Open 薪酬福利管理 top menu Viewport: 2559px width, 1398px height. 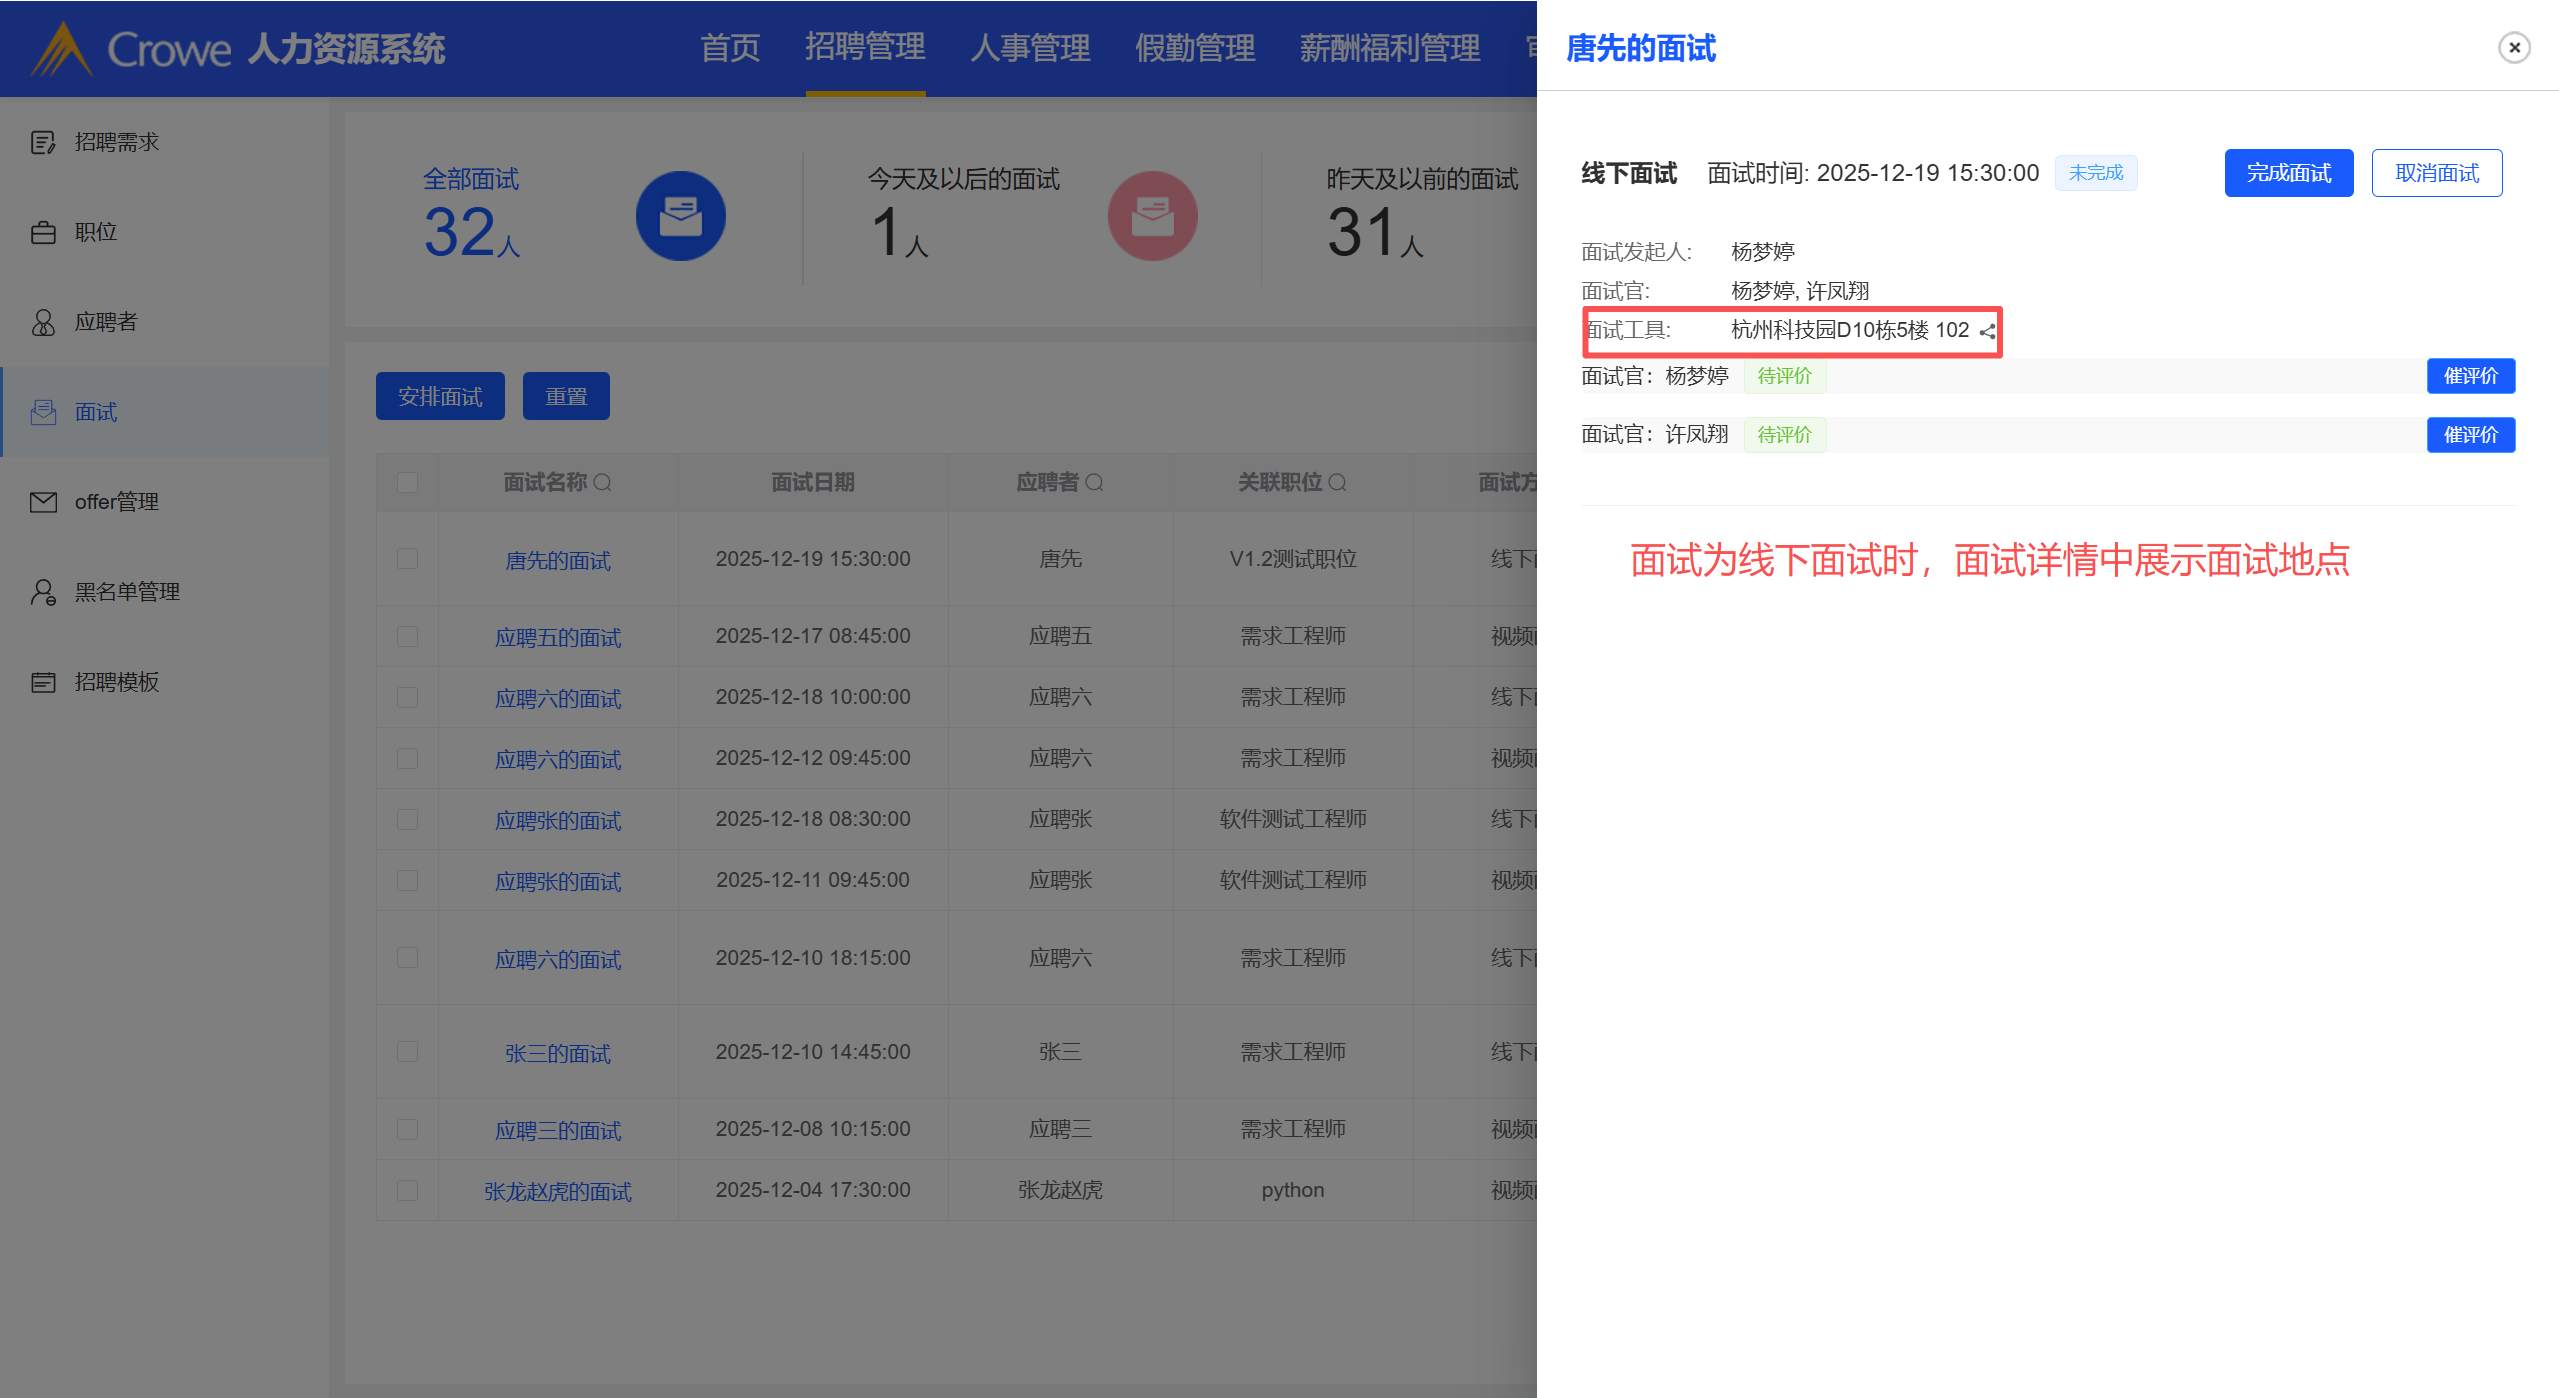pos(1389,48)
